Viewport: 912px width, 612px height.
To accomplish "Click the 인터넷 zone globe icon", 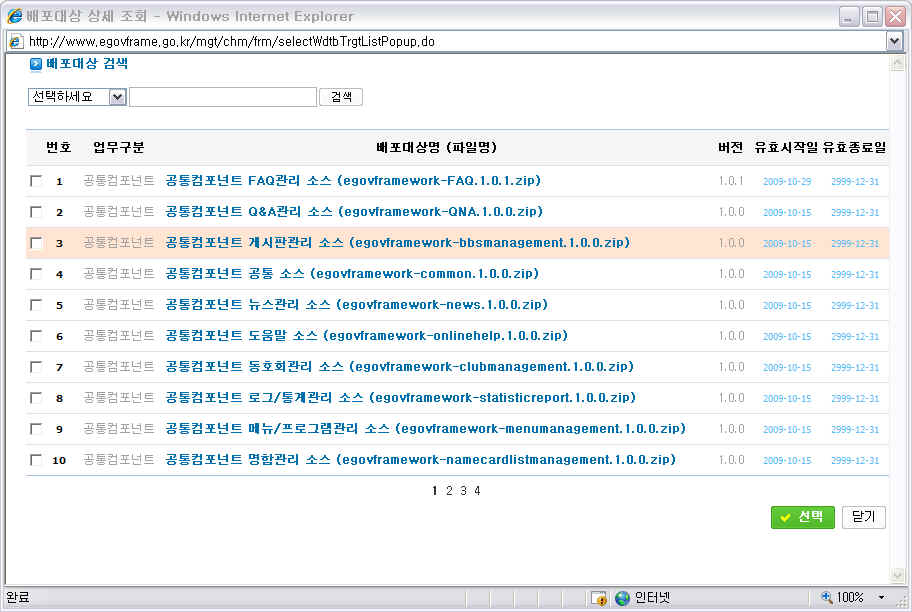I will 623,598.
